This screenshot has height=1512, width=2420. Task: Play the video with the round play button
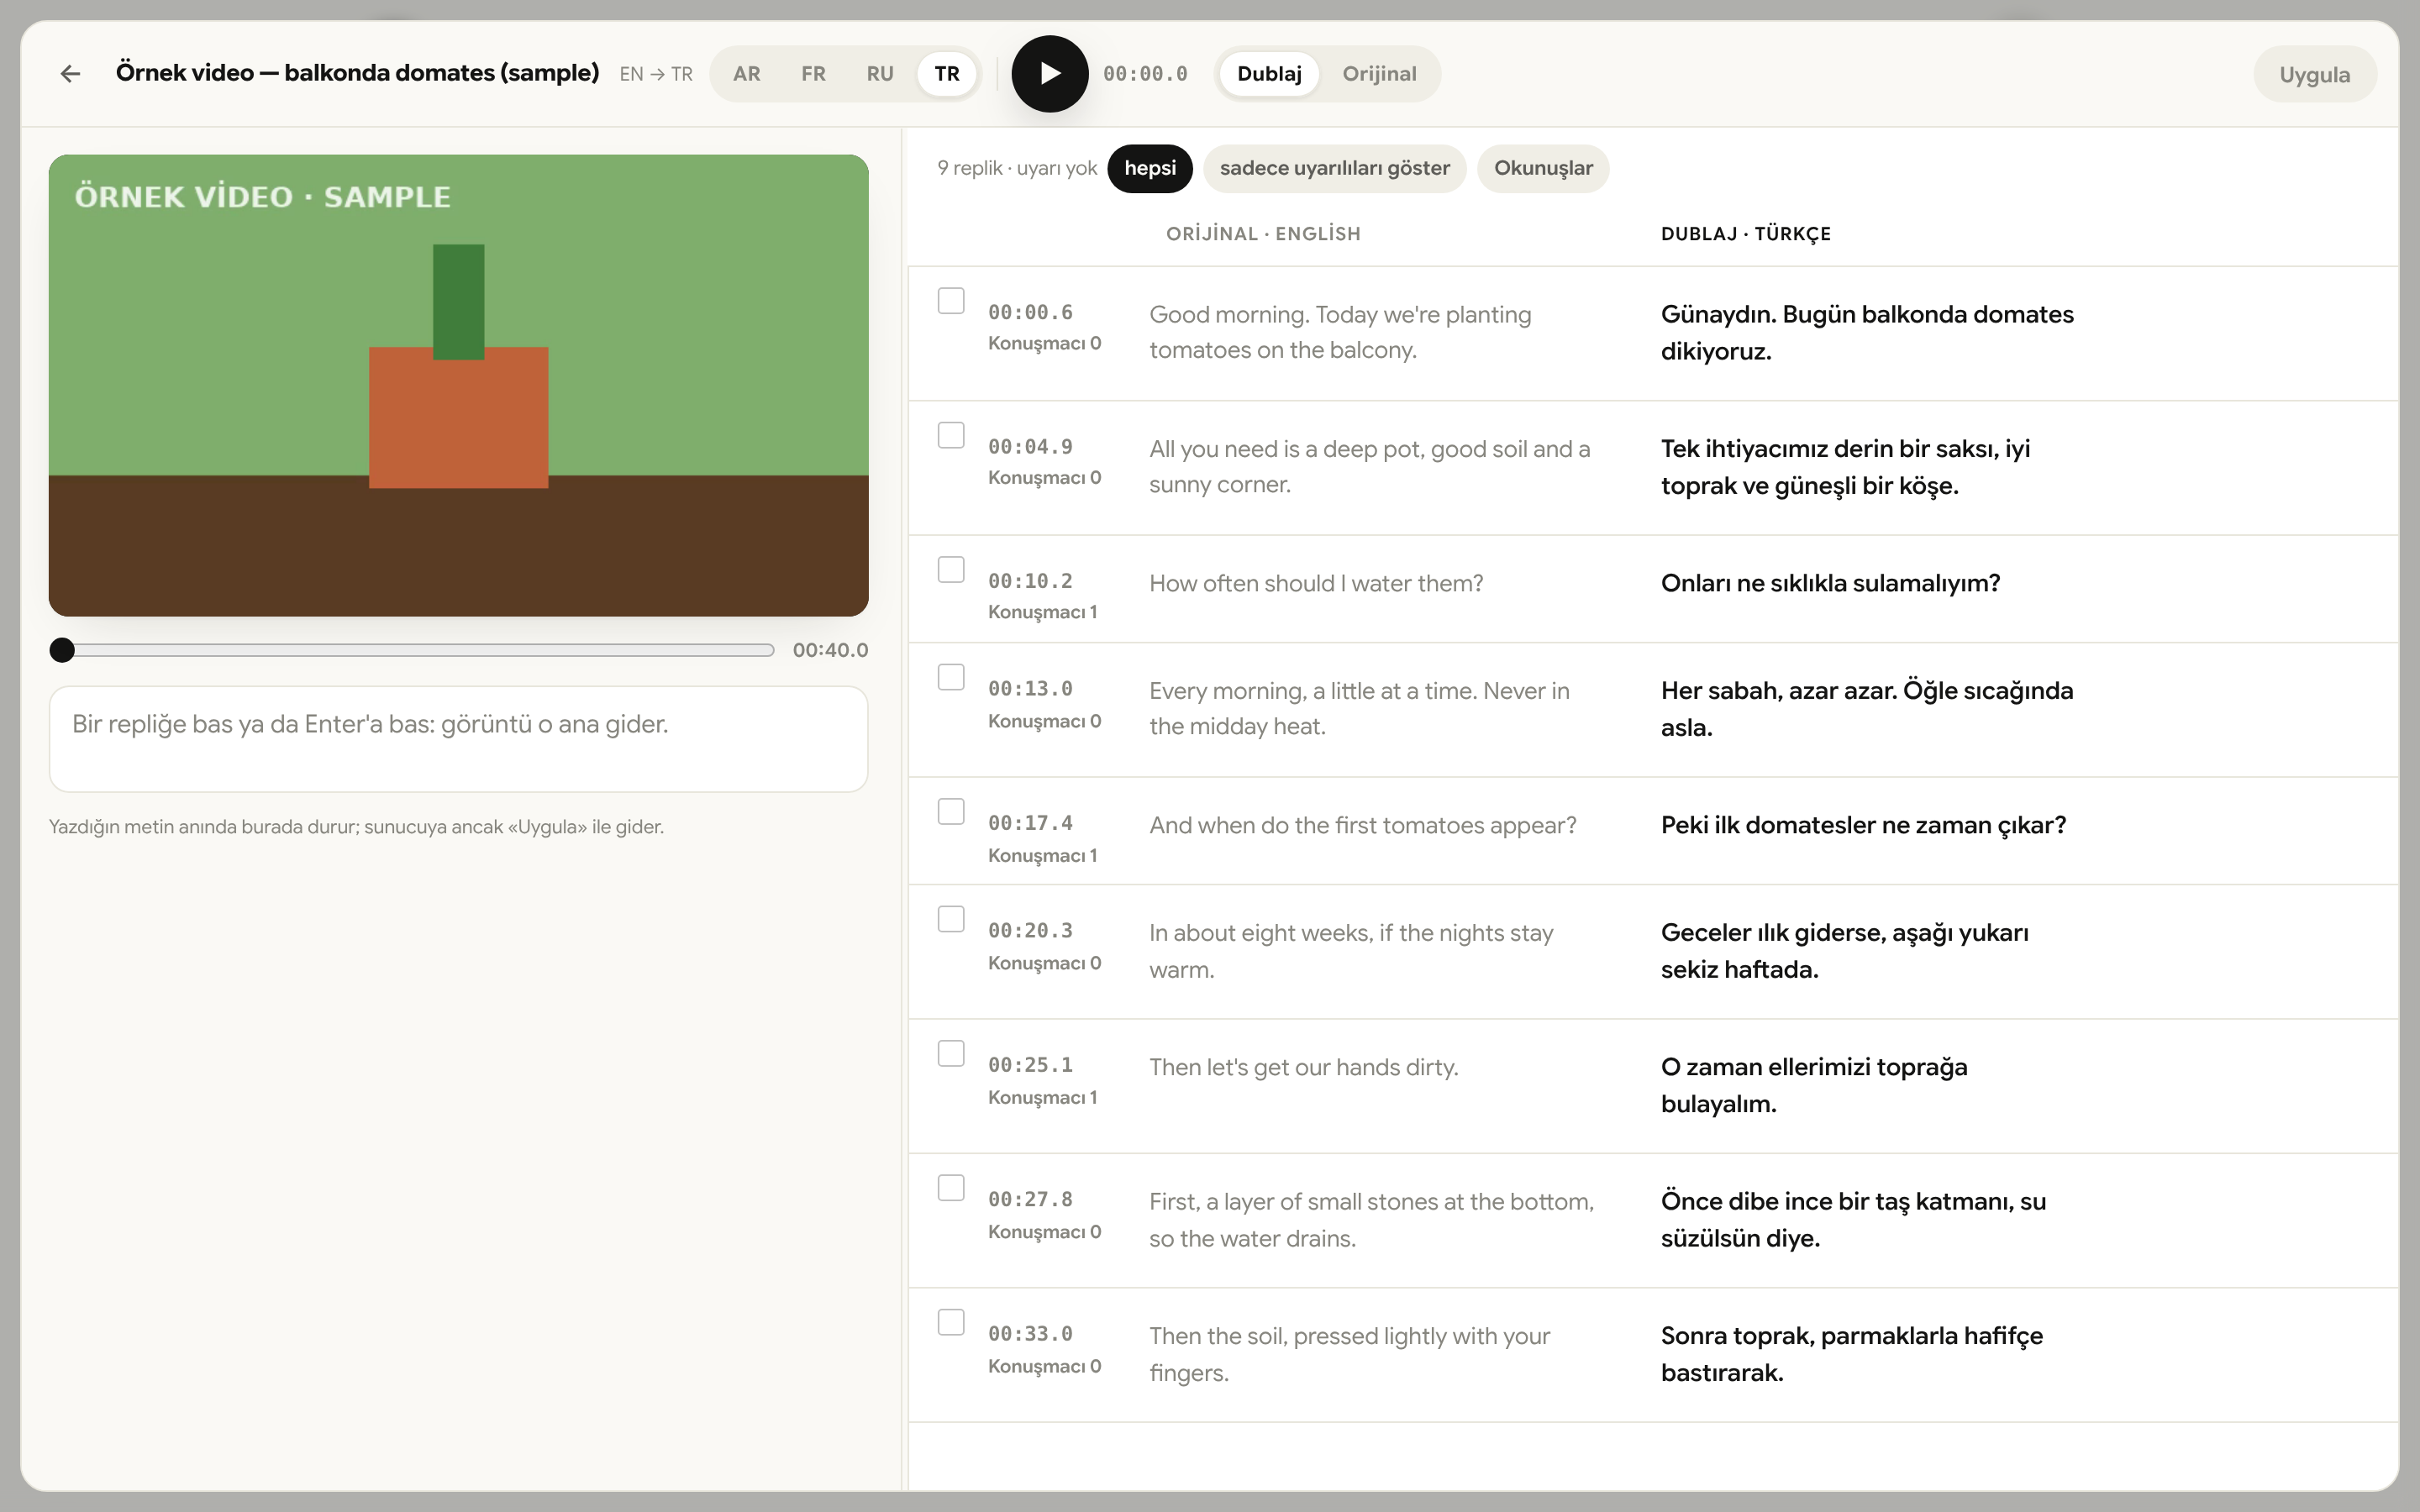pos(1049,73)
